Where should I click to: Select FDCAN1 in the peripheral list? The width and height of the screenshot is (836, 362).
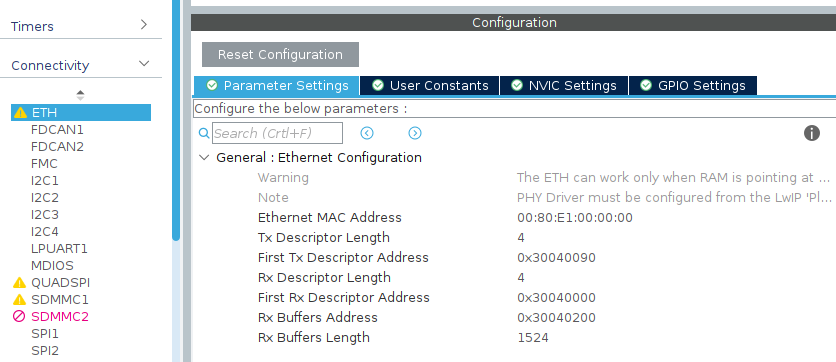[x=57, y=130]
